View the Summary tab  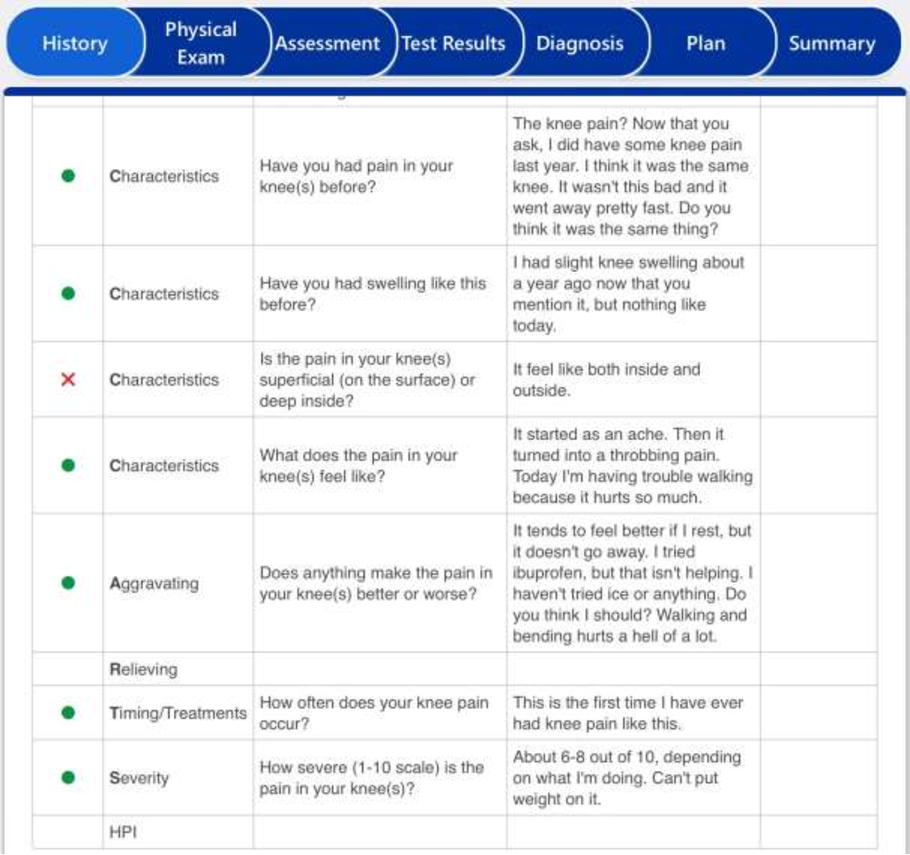pyautogui.click(x=831, y=44)
